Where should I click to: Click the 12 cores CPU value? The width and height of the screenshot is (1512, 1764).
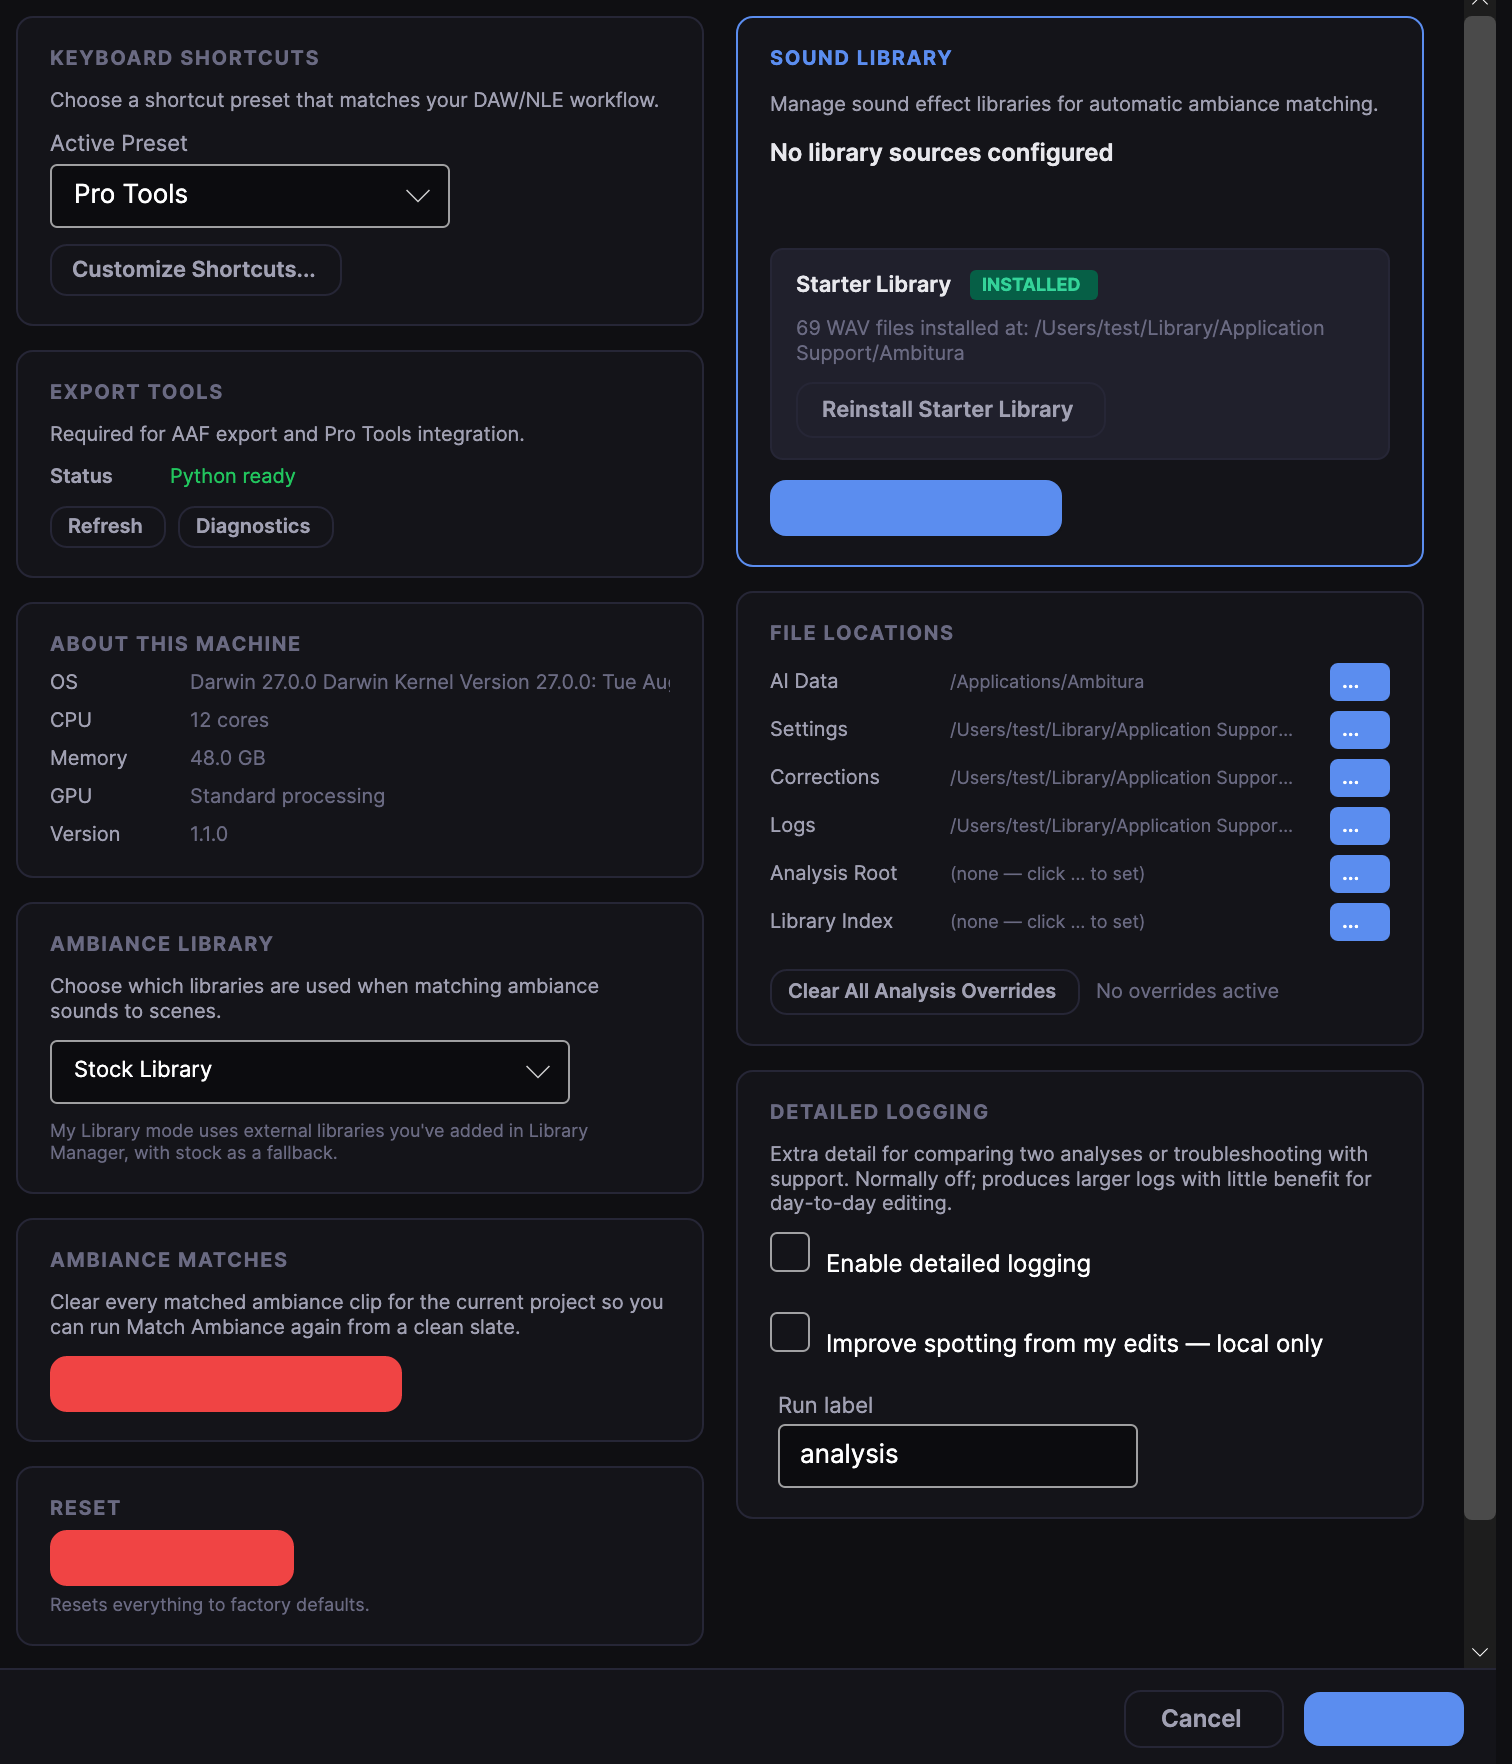coord(230,721)
